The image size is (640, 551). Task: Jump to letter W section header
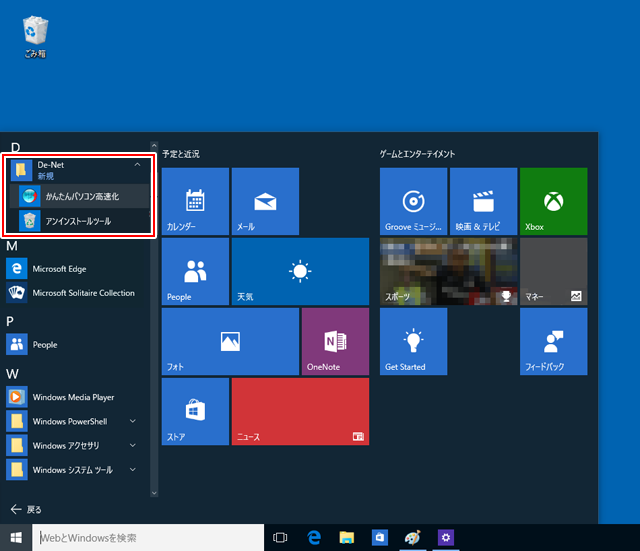(12, 374)
